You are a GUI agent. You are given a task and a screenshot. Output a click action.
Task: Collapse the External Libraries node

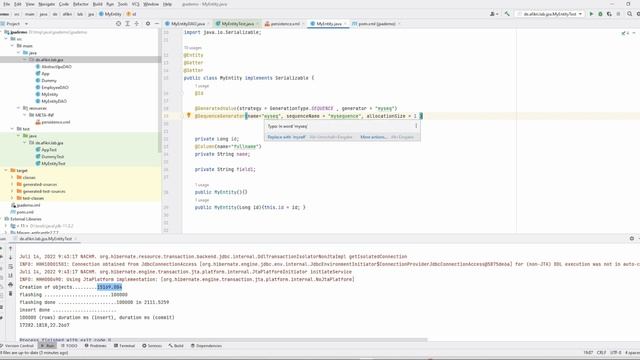click(x=1, y=219)
